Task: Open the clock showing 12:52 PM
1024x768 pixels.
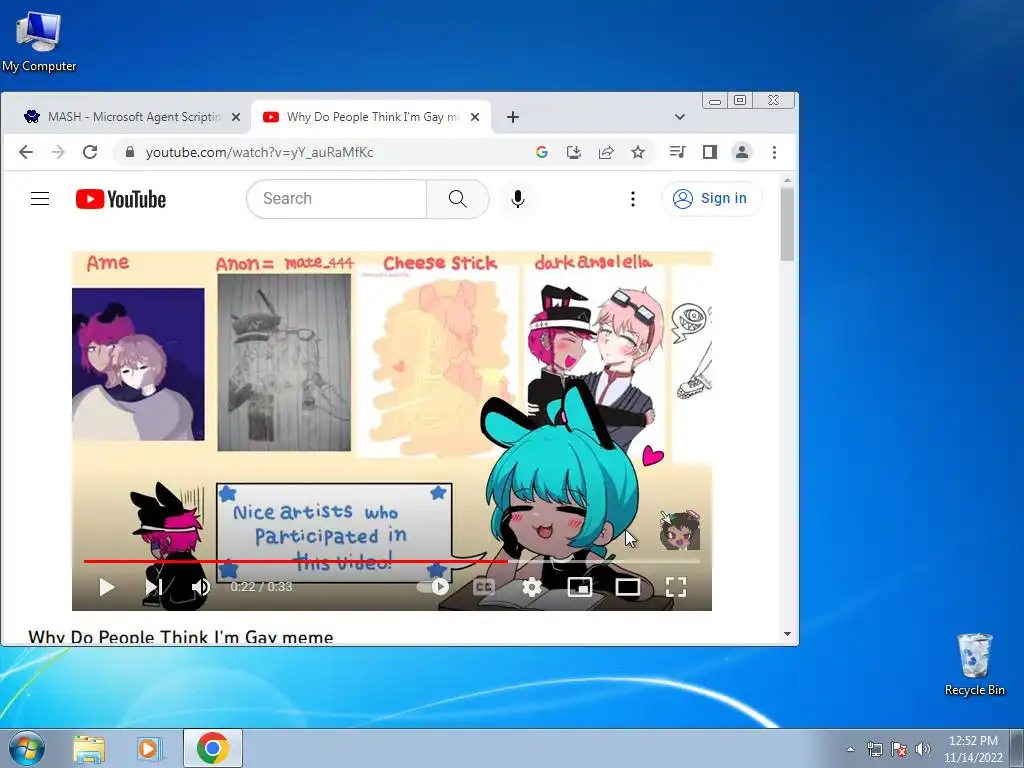Action: (x=973, y=749)
